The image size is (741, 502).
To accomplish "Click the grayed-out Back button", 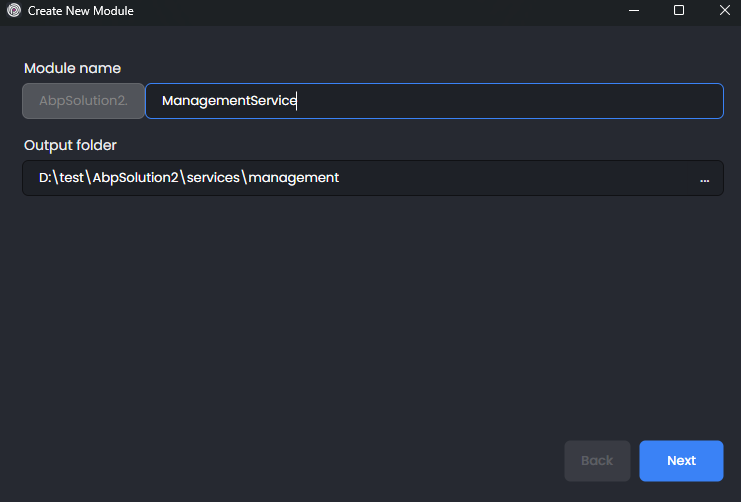I will [597, 461].
